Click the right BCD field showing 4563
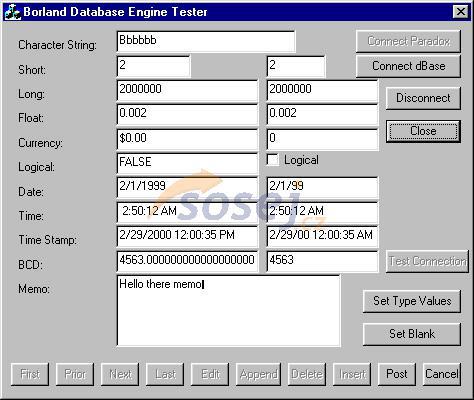The height and width of the screenshot is (400, 474). tap(323, 261)
